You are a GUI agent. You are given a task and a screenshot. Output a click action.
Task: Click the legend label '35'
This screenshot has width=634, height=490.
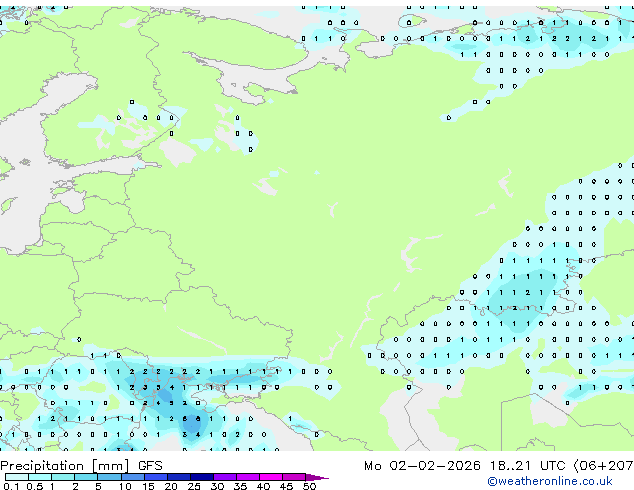[x=240, y=486]
